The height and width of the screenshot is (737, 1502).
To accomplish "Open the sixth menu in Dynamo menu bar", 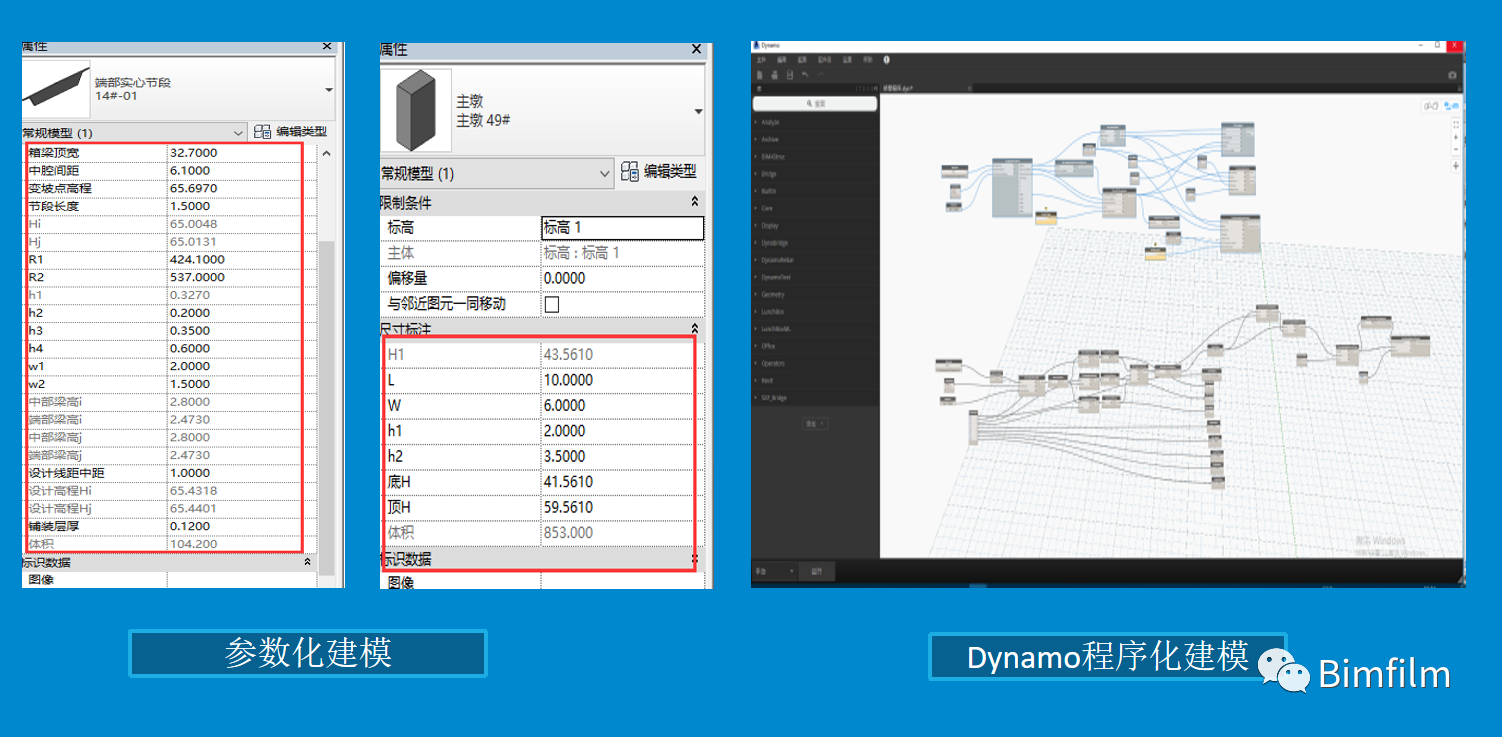I will tap(868, 60).
